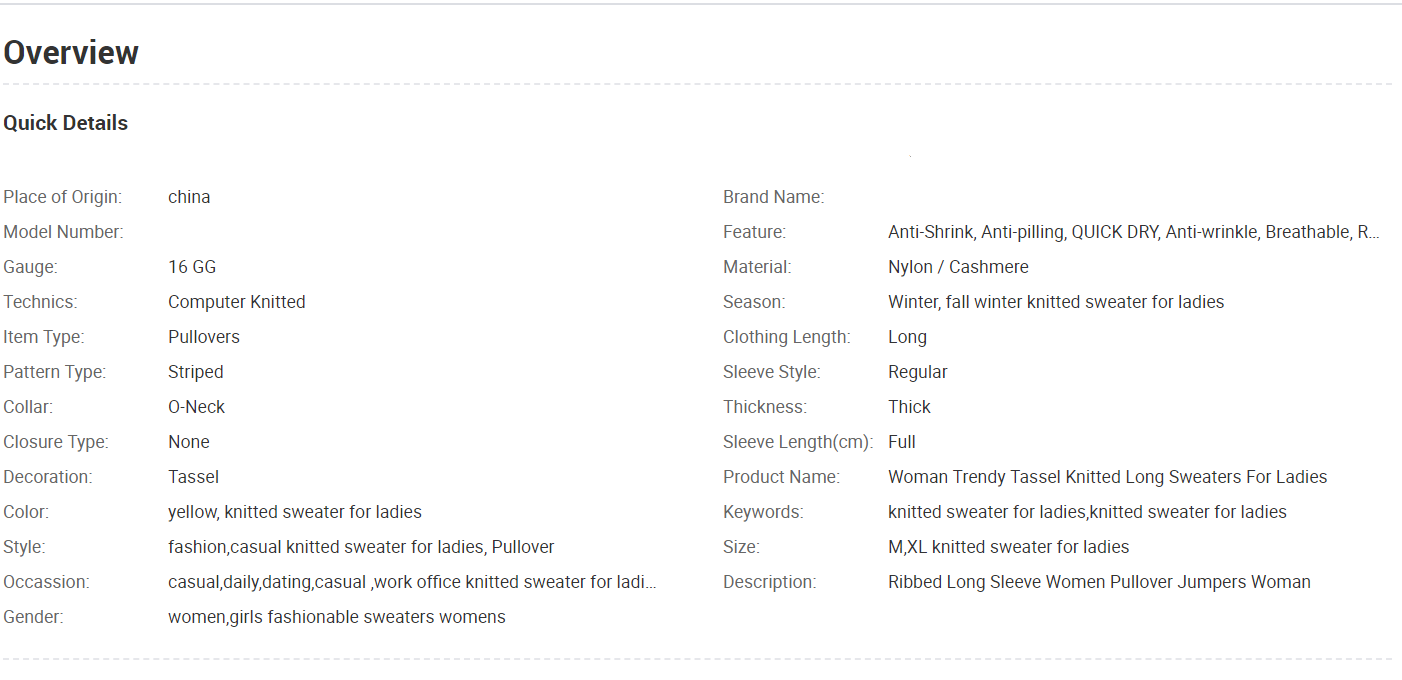
Task: Select the Season value text
Action: click(1056, 302)
